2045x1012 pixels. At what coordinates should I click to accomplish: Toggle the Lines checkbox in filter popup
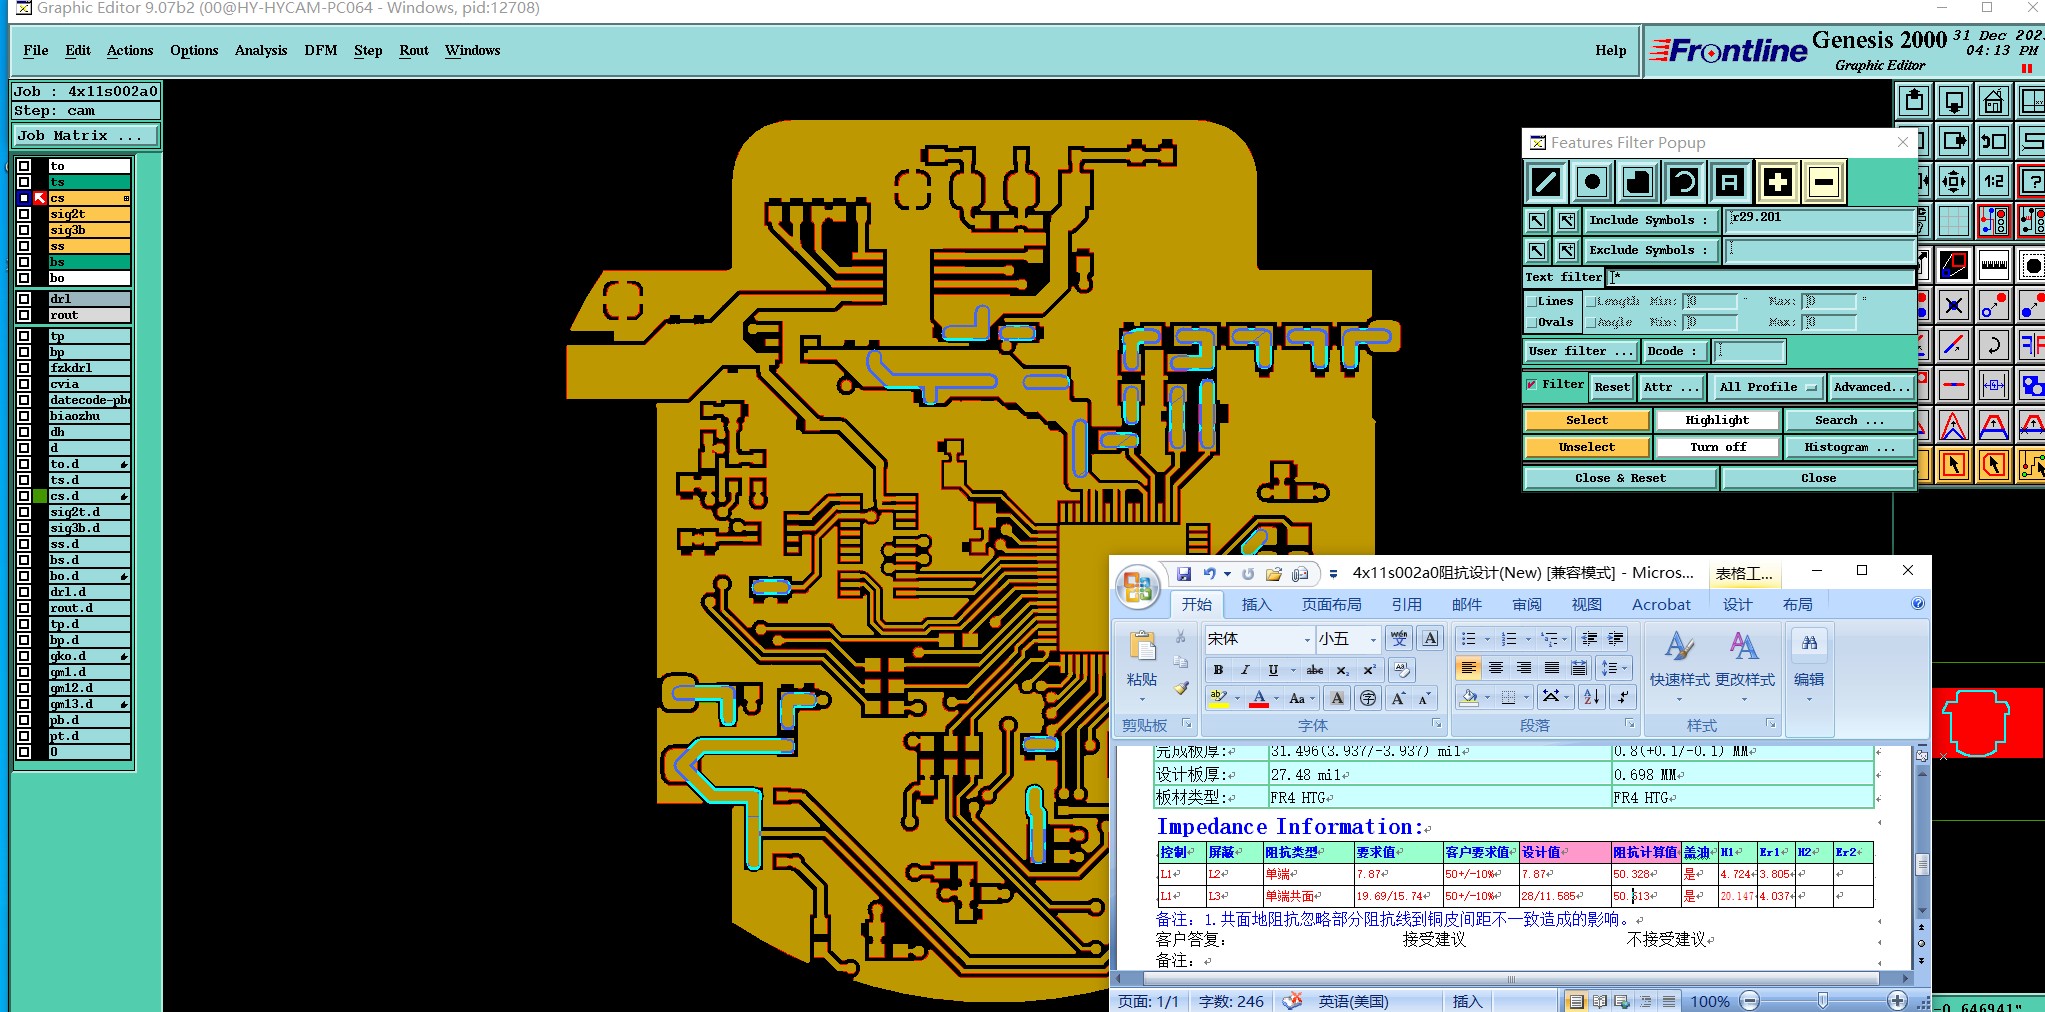(x=1531, y=301)
